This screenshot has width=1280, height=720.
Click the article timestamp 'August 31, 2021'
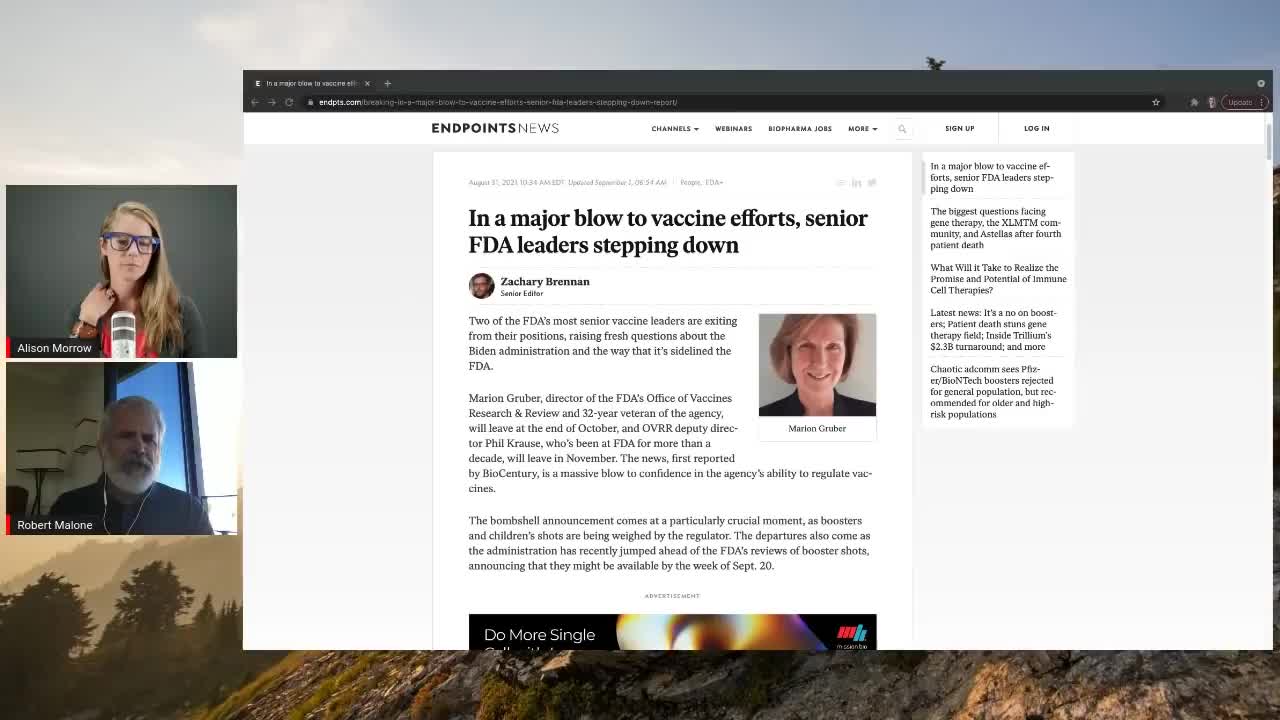pyautogui.click(x=516, y=182)
